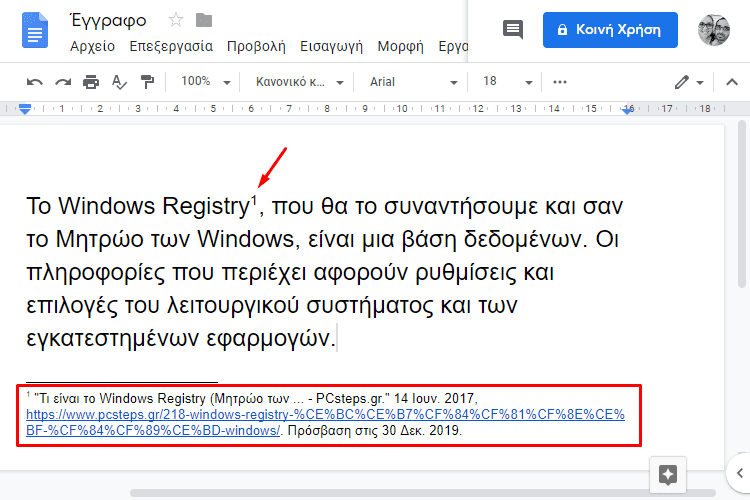The width and height of the screenshot is (750, 500).
Task: Click the left indent marker on ruler
Action: (x=25, y=109)
